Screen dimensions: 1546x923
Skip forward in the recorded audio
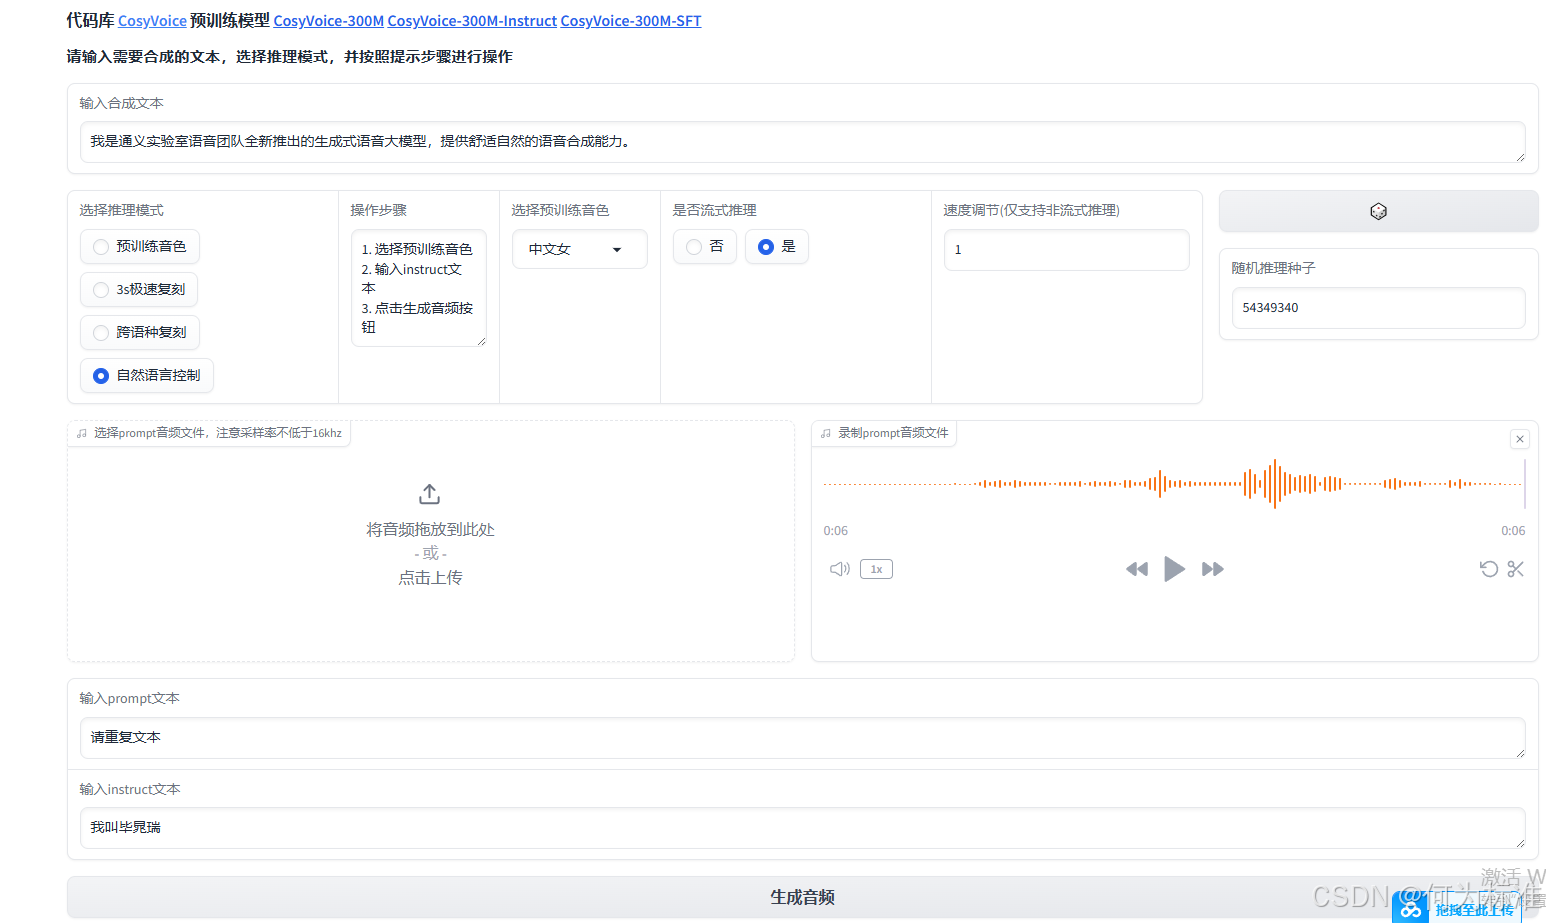click(x=1212, y=568)
